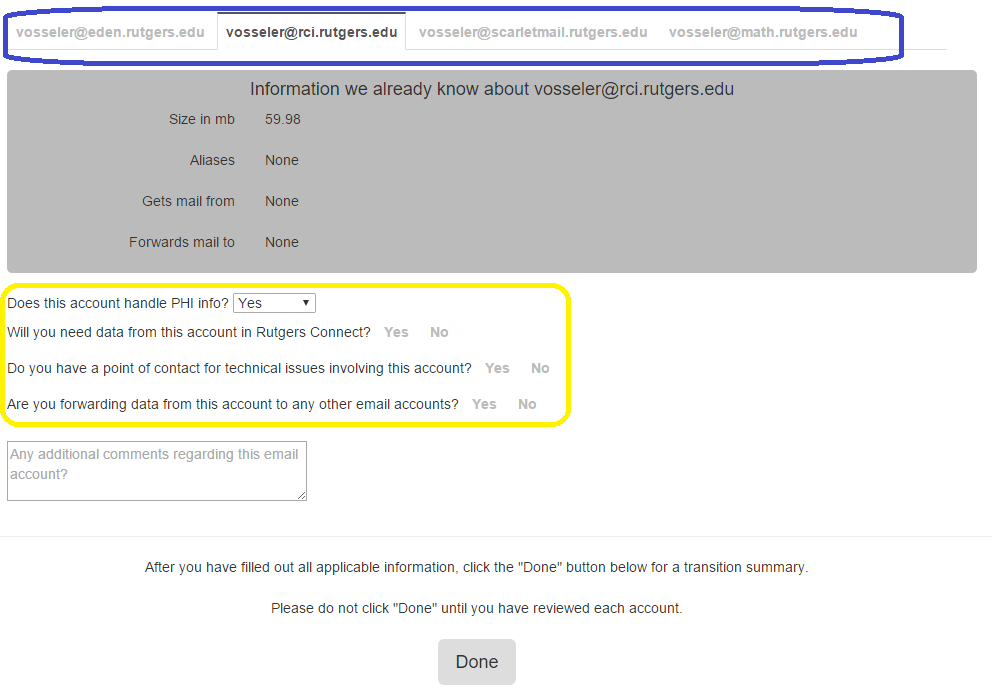
Task: Click the Gets mail from None value
Action: point(282,201)
